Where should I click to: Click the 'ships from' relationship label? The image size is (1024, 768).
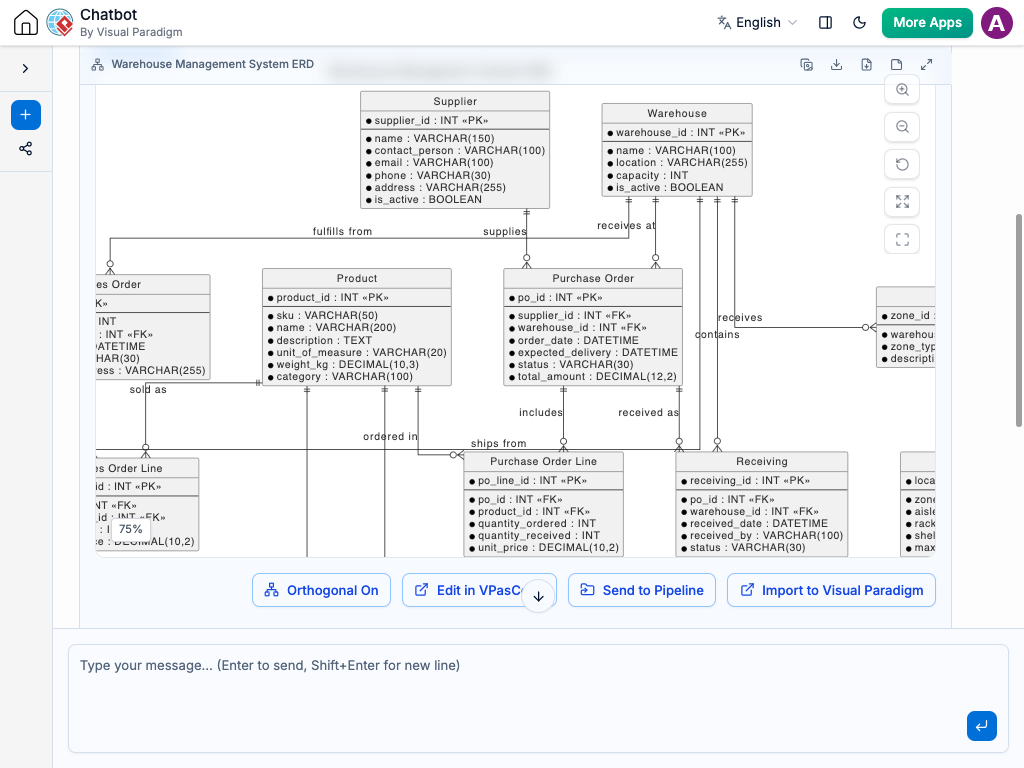tap(498, 443)
